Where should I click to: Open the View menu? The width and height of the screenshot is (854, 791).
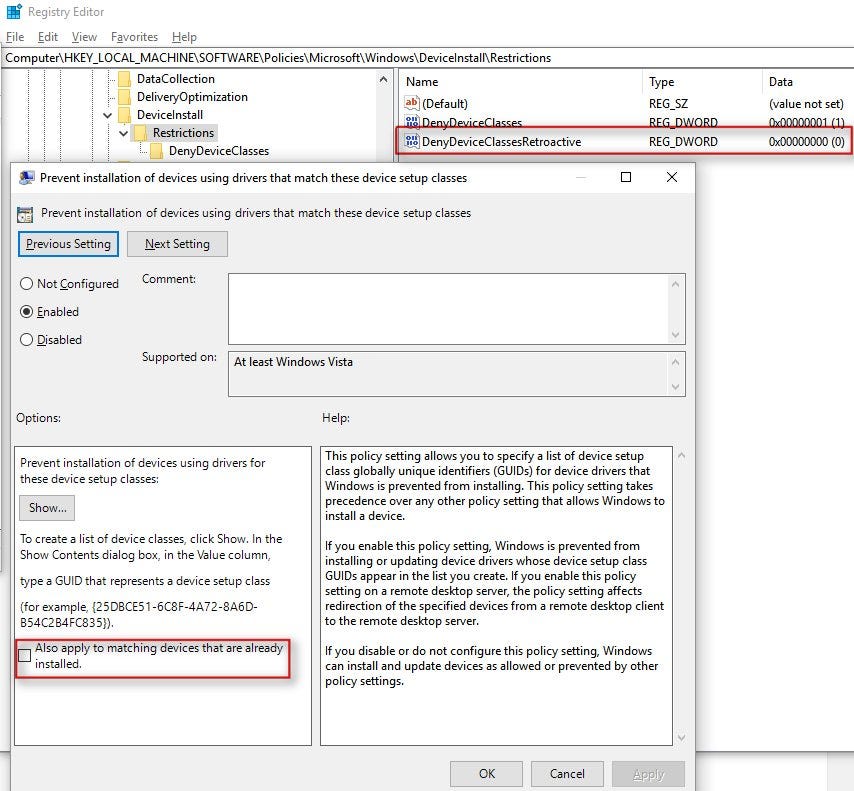[84, 36]
